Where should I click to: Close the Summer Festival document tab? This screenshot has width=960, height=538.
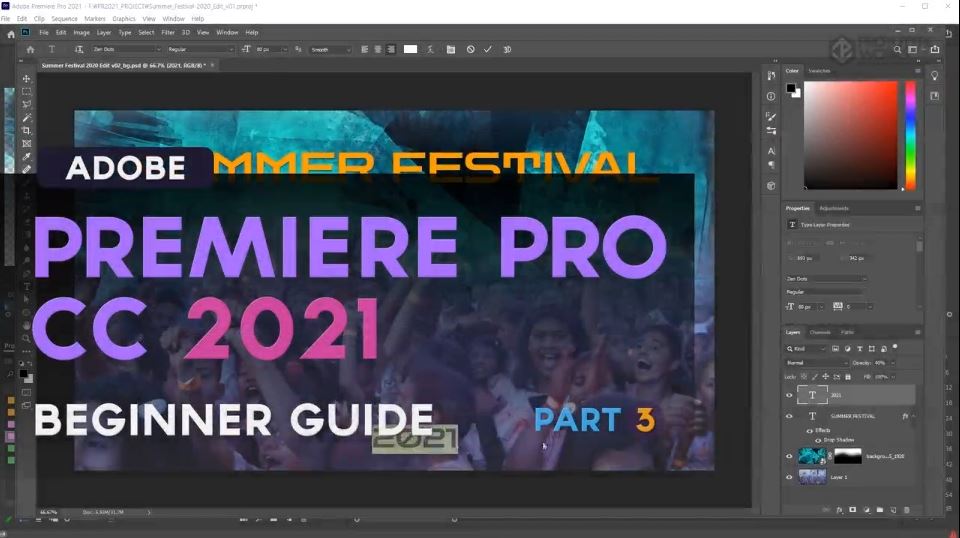click(212, 65)
